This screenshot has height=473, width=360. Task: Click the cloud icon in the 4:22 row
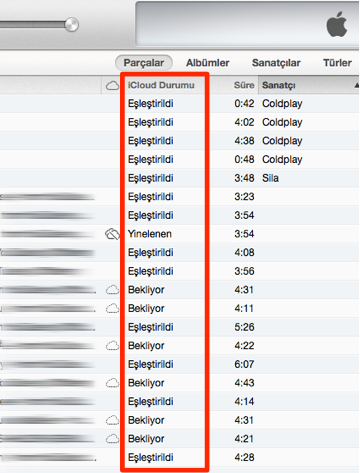tap(112, 346)
